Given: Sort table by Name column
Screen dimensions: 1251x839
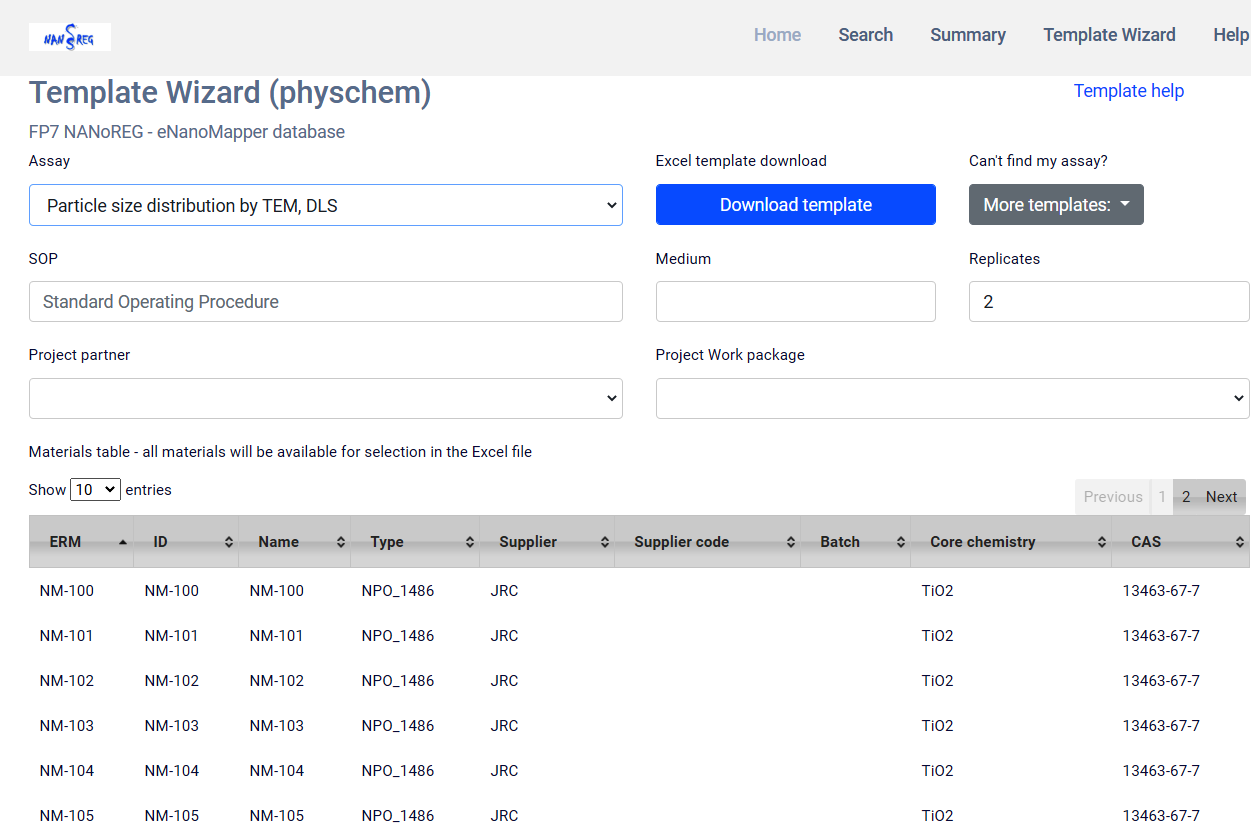Looking at the screenshot, I should tap(295, 542).
